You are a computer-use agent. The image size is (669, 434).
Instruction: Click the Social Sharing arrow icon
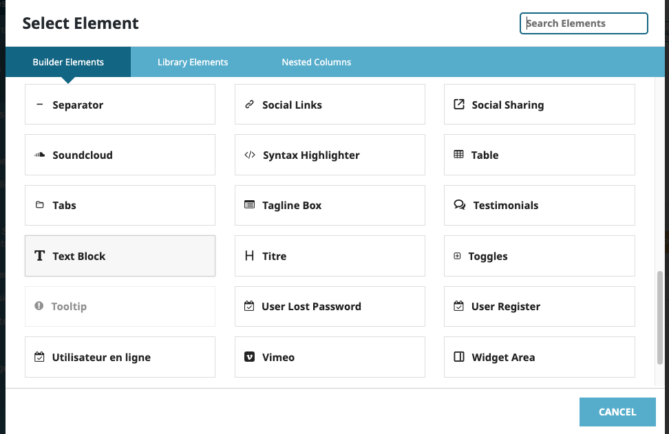(x=459, y=104)
